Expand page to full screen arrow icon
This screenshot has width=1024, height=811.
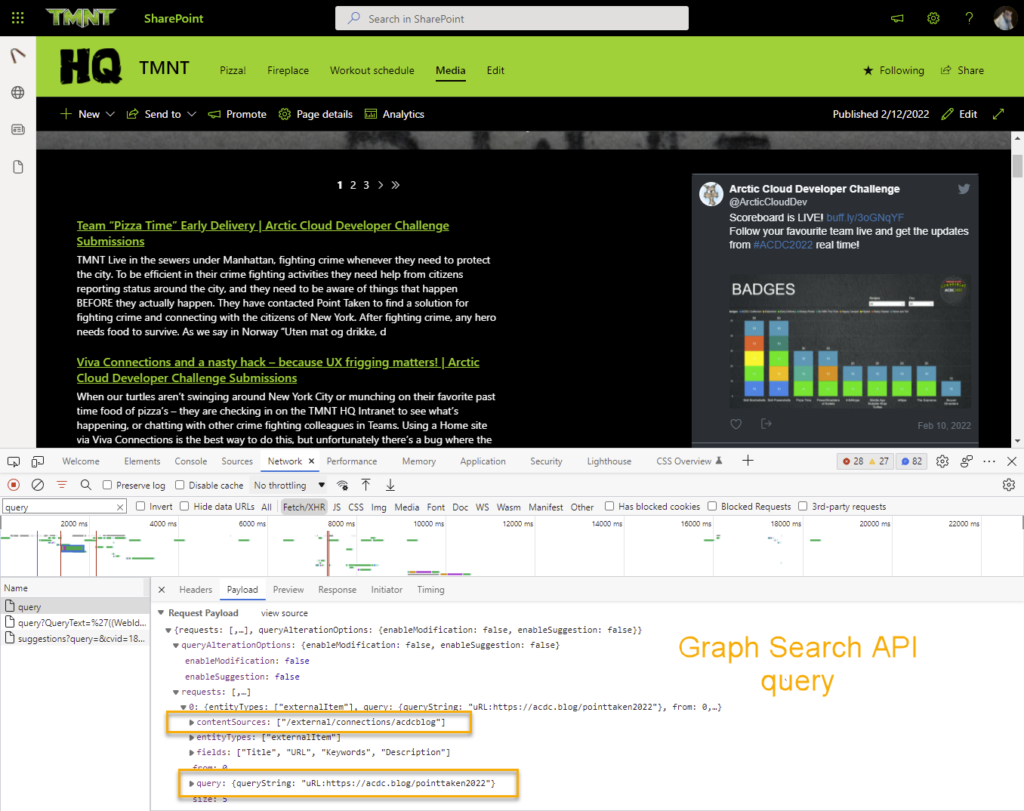tap(999, 114)
